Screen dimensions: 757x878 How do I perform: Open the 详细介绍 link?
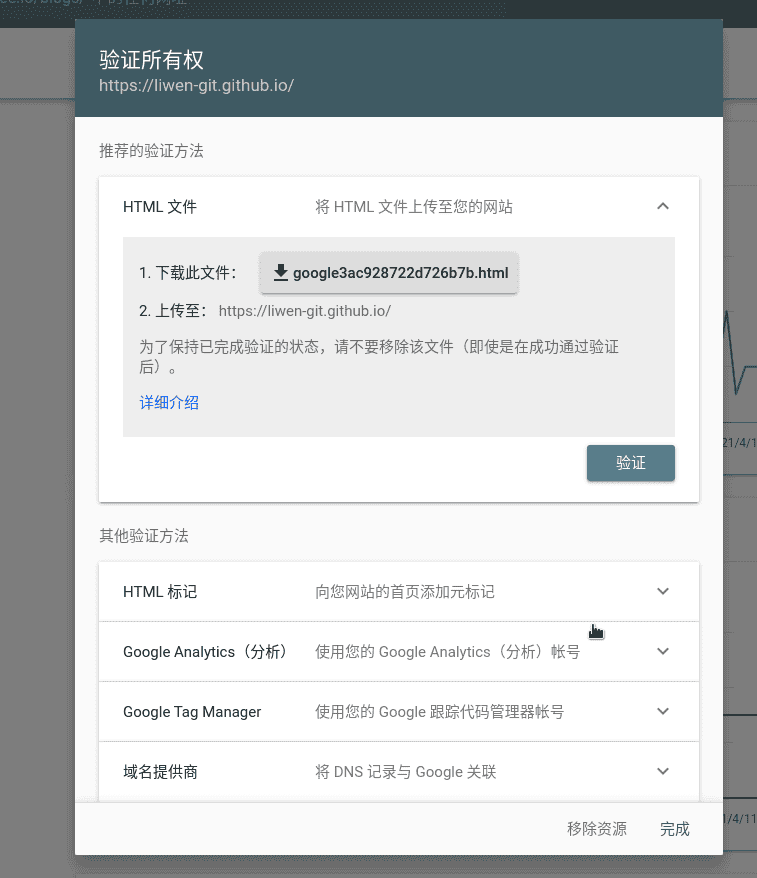169,403
